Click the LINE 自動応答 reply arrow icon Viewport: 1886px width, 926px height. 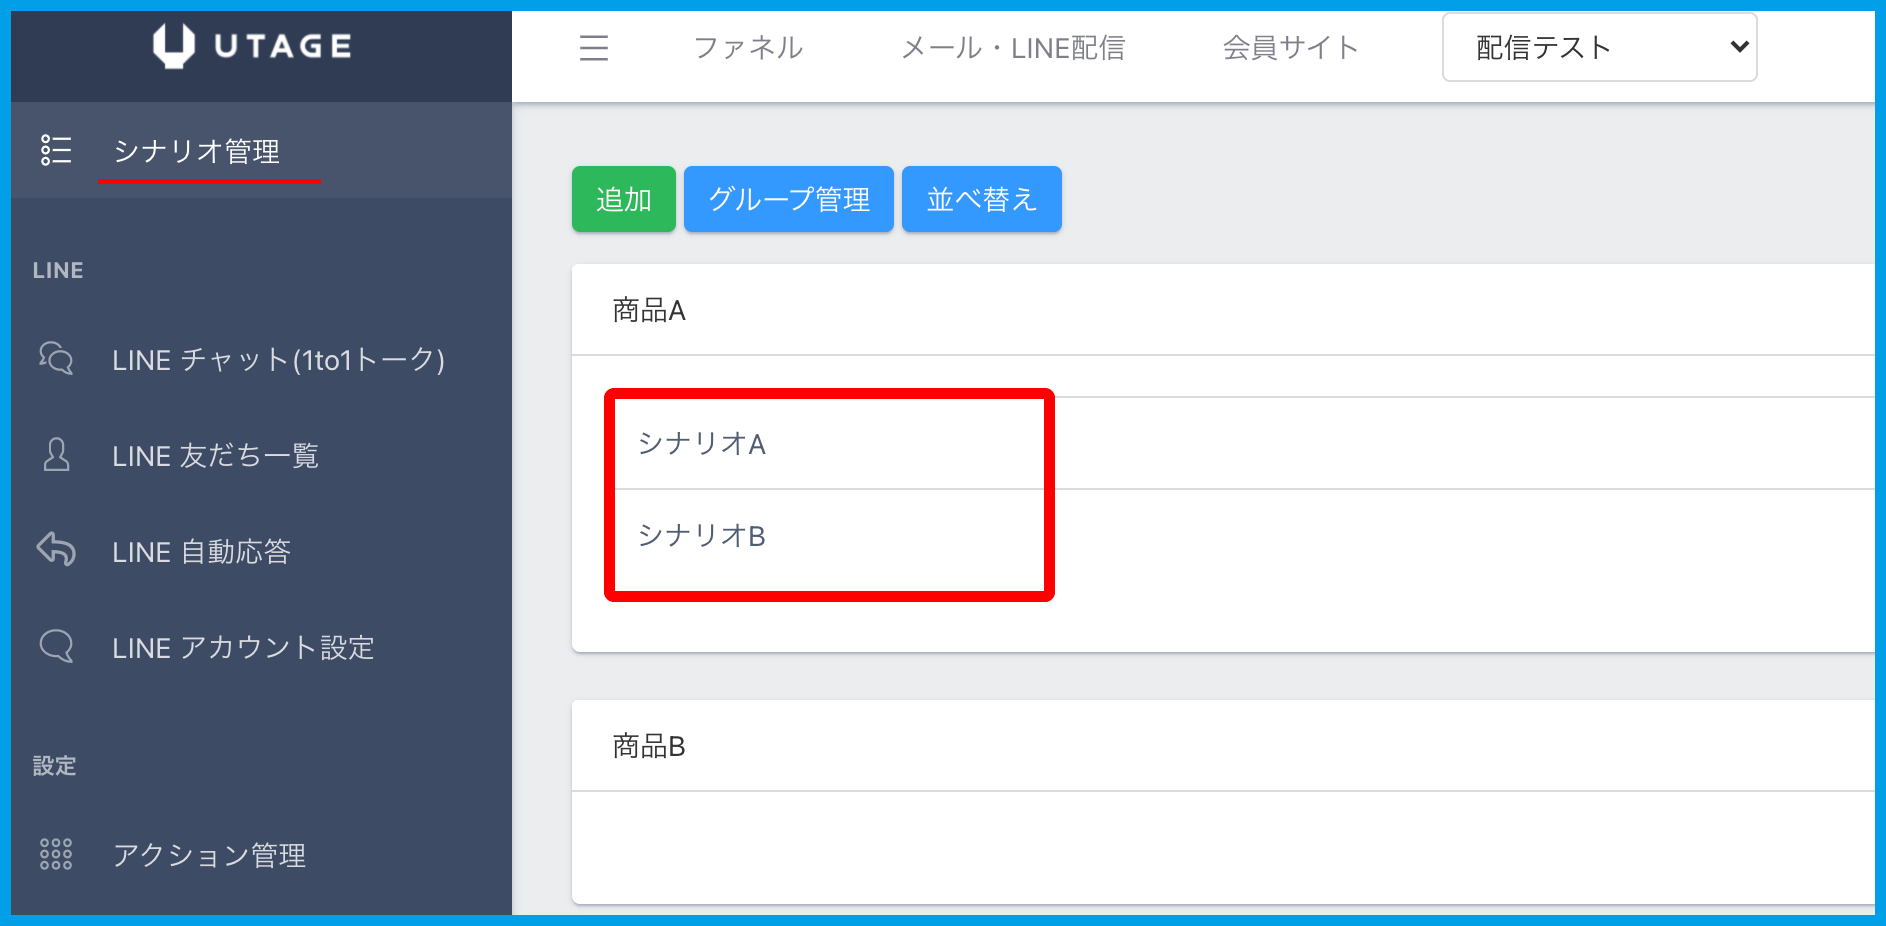click(x=56, y=550)
